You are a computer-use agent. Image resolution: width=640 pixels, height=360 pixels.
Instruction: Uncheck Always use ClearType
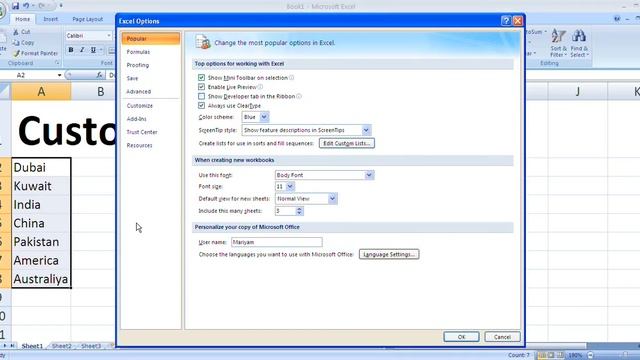tap(201, 106)
